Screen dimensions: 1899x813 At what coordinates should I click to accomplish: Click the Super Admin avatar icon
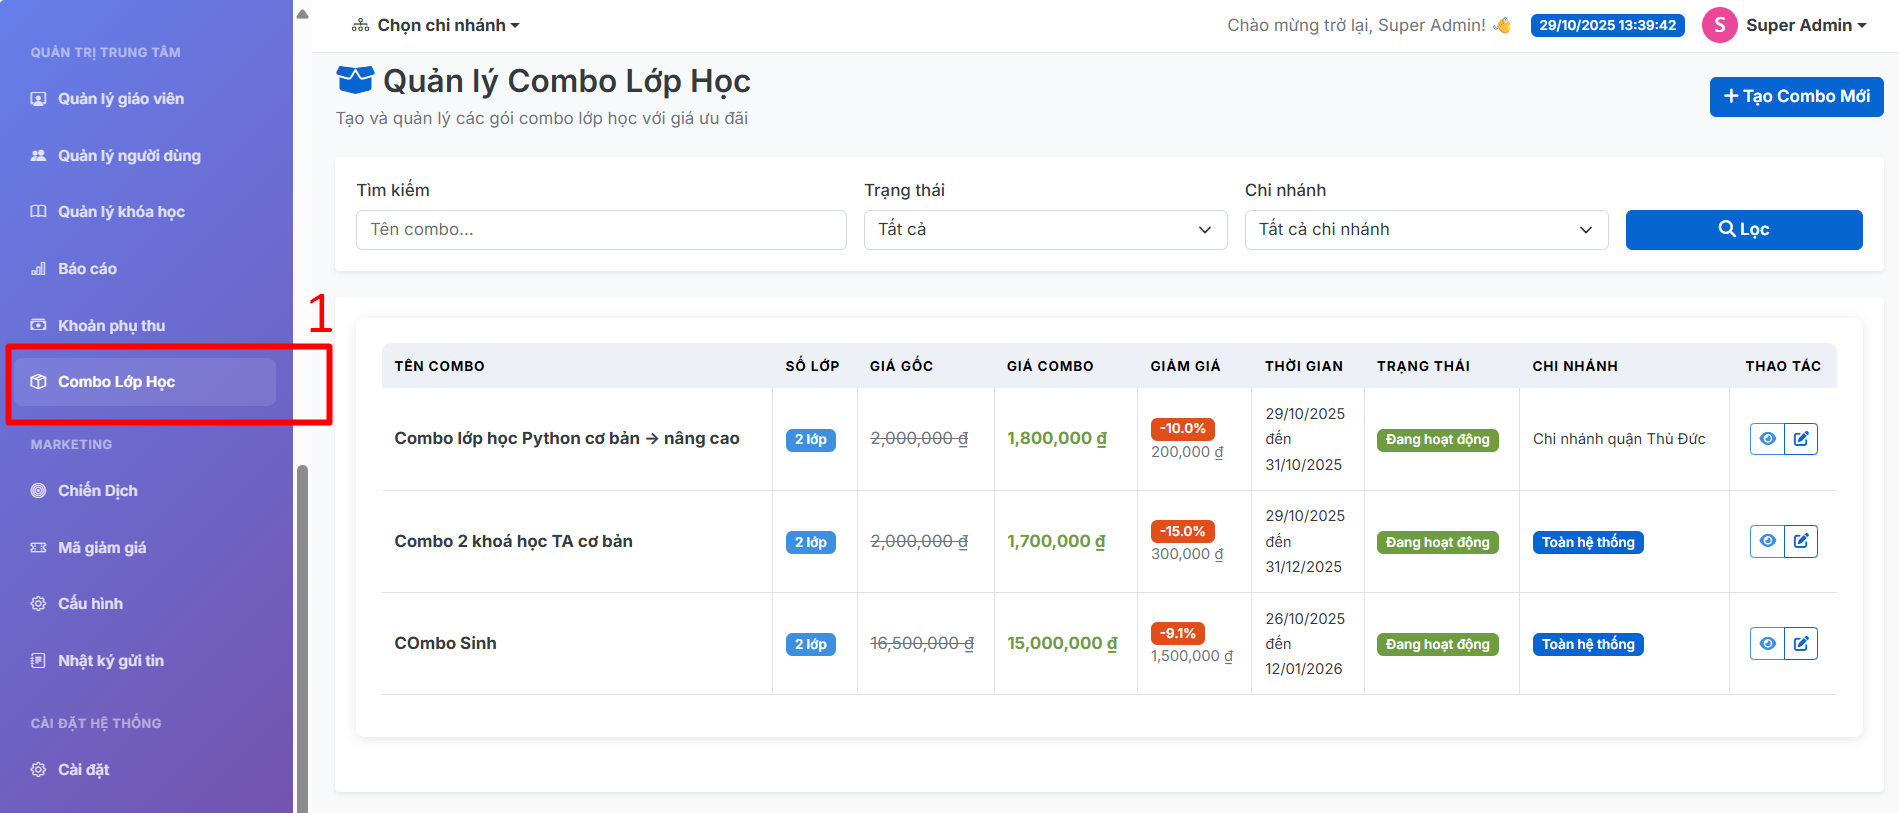click(1718, 25)
